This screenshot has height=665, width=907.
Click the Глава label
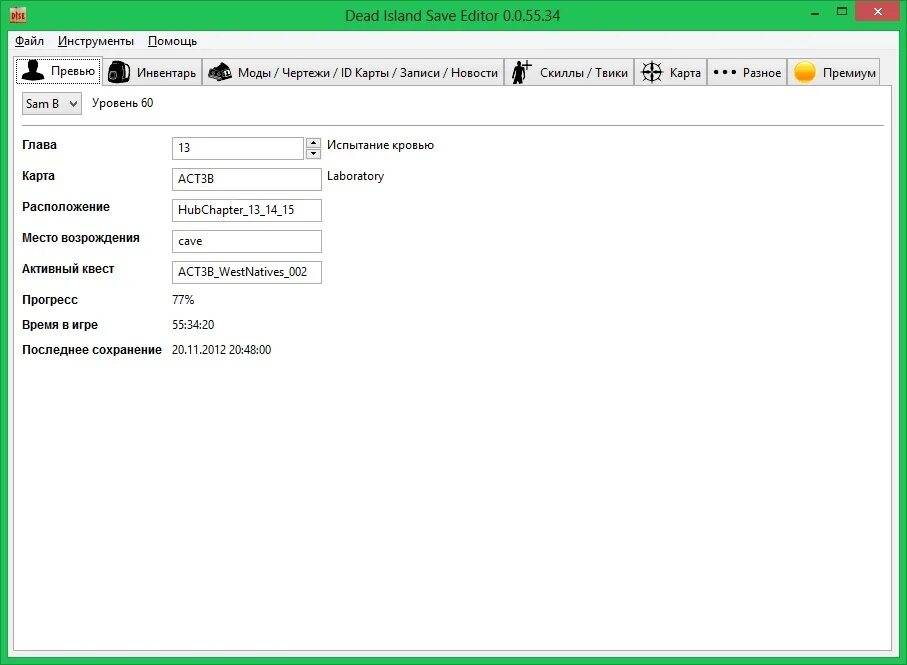click(x=39, y=145)
